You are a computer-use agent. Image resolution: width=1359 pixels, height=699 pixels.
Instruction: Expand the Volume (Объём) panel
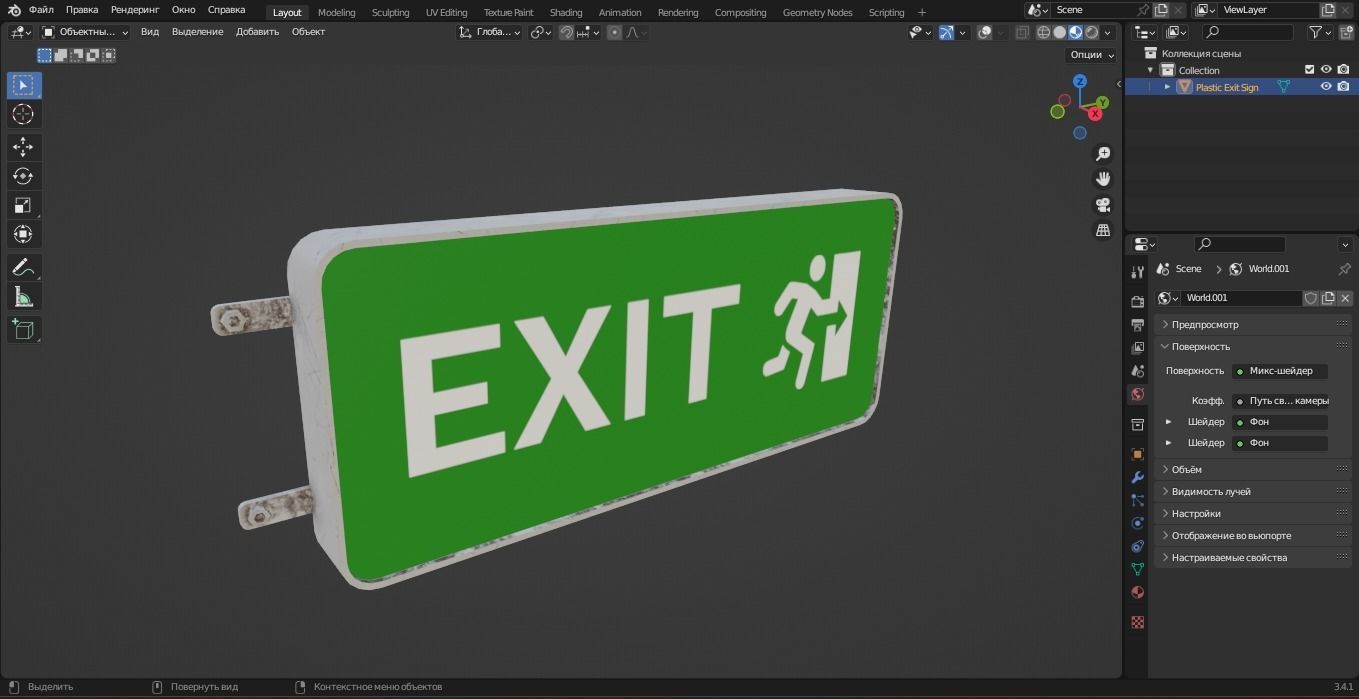(x=1253, y=469)
